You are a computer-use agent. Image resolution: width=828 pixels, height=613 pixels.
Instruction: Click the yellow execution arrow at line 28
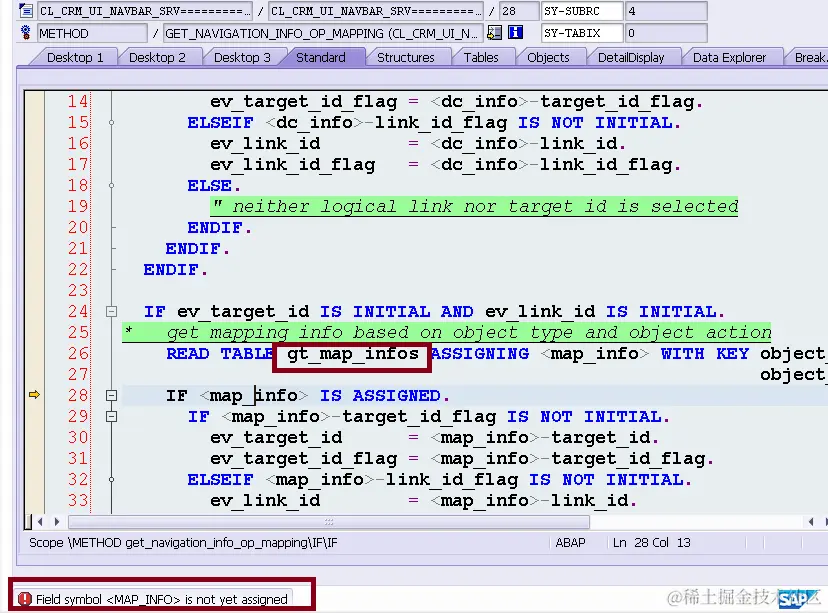34,394
